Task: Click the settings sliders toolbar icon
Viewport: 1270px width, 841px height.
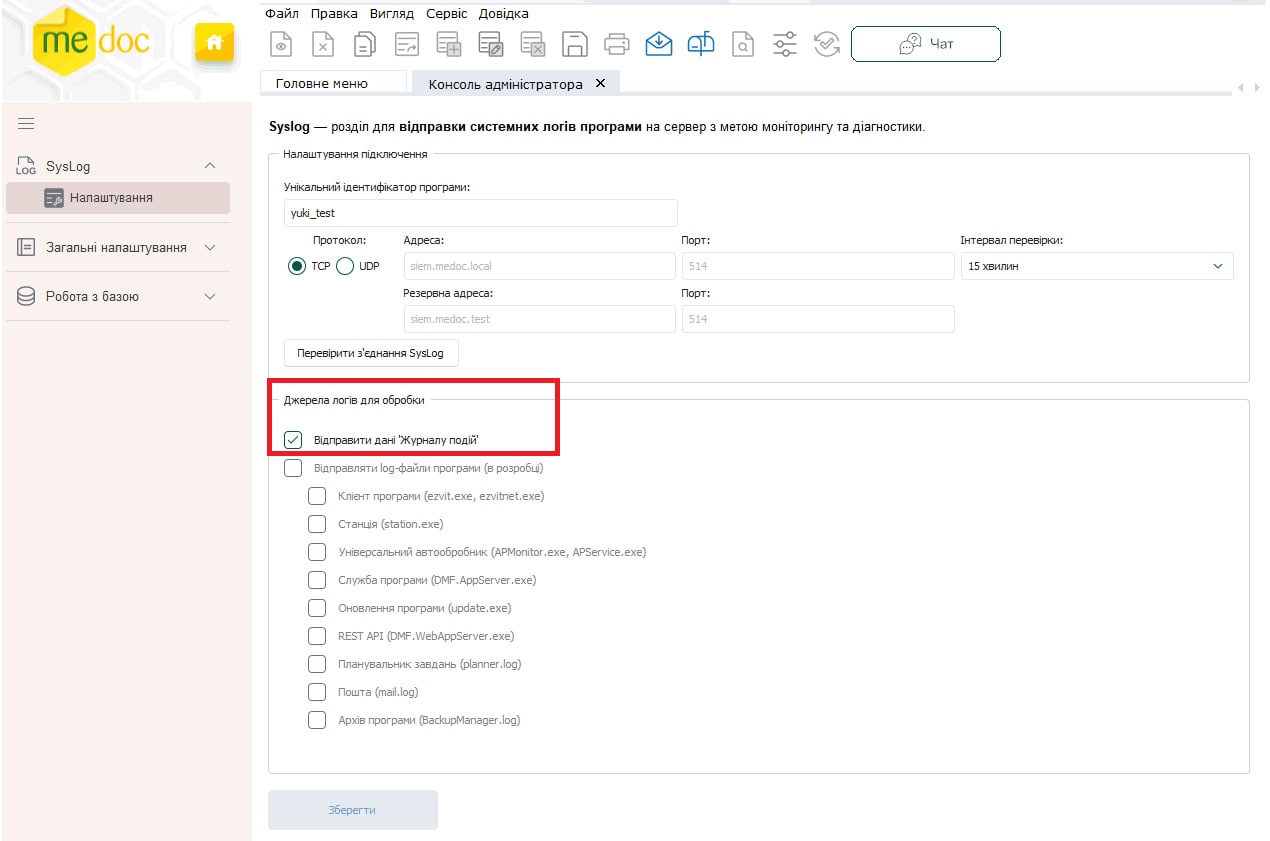Action: click(785, 44)
